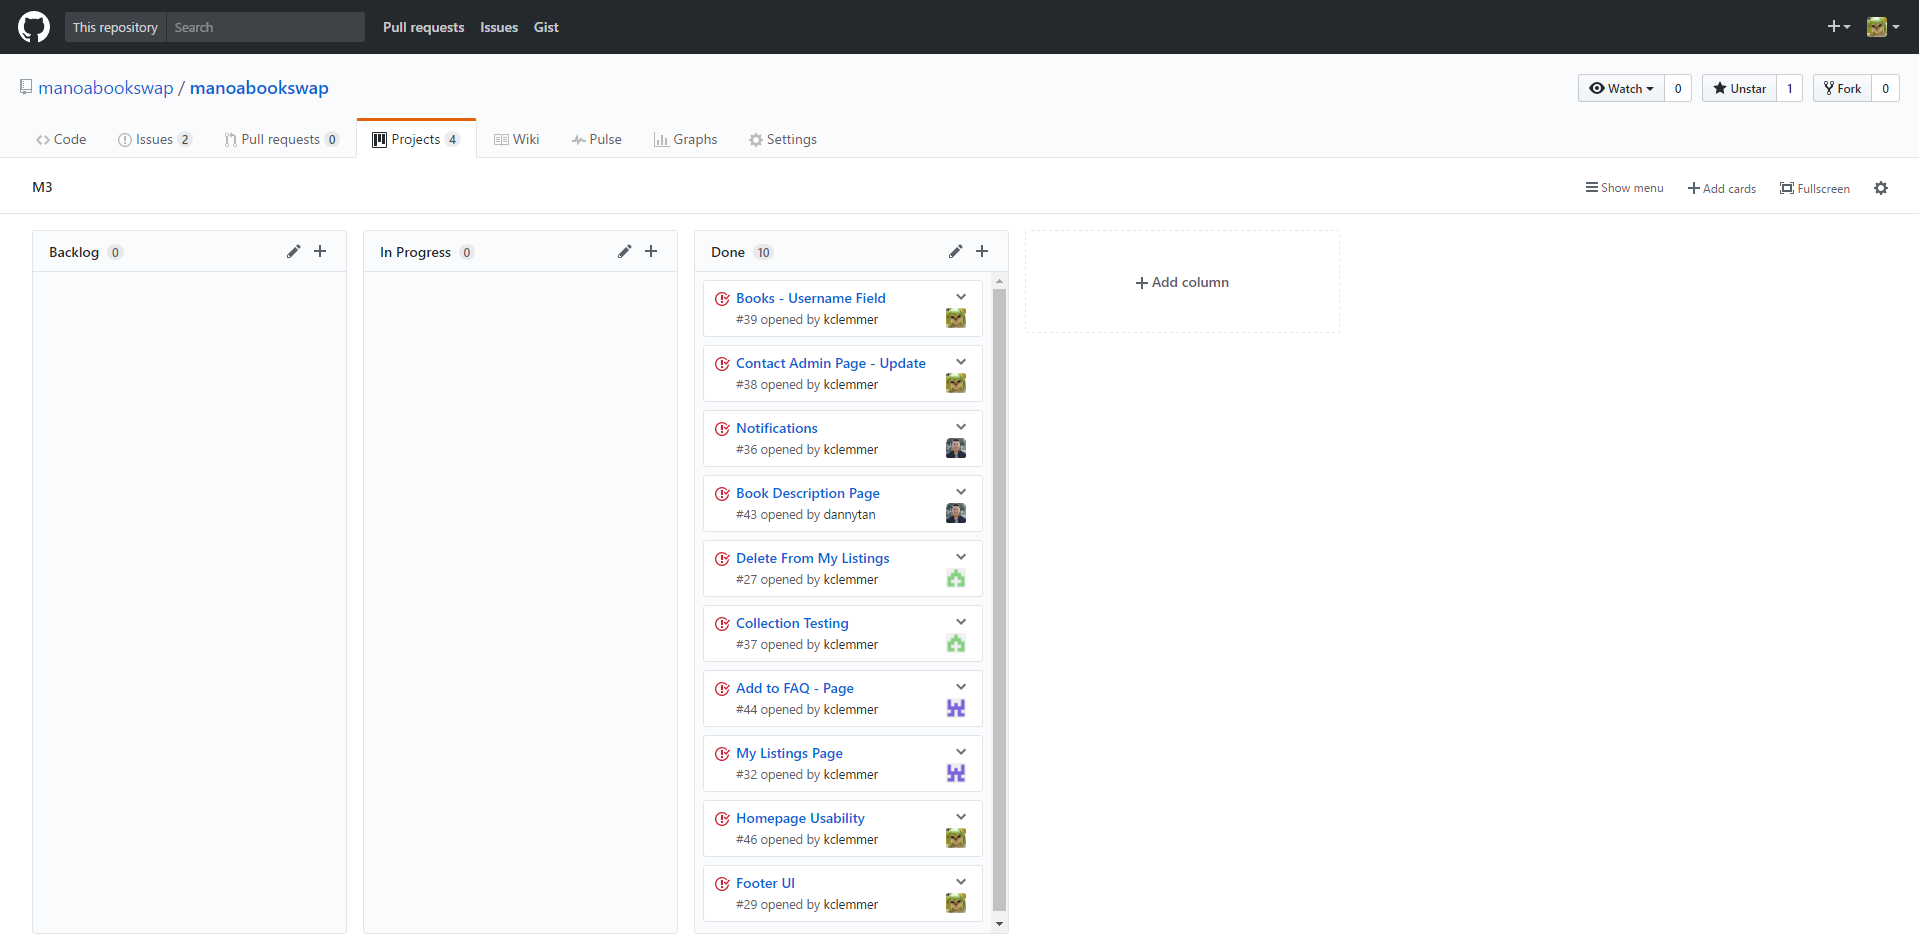Edit the Backlog column with pencil icon
The height and width of the screenshot is (950, 1919).
pos(293,251)
